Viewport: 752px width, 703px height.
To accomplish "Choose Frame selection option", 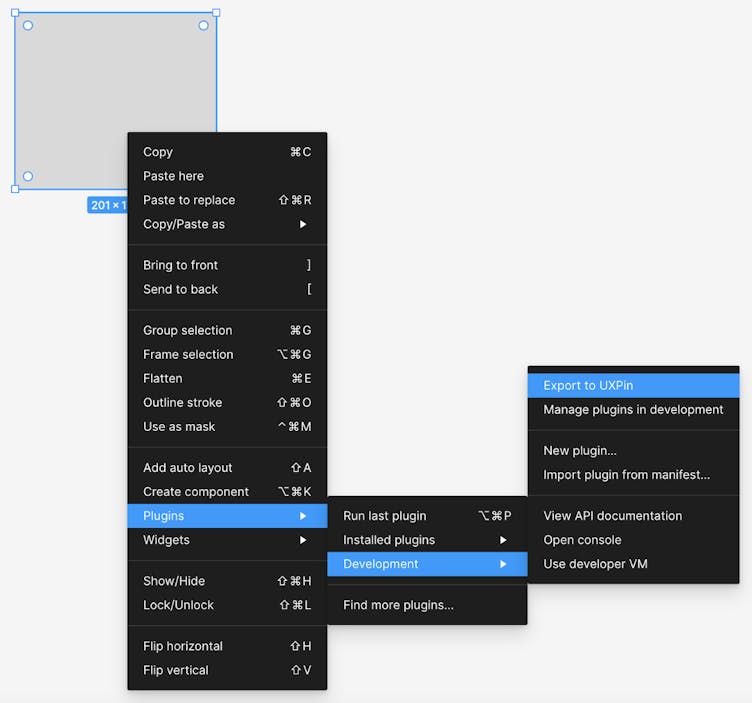I will click(227, 354).
